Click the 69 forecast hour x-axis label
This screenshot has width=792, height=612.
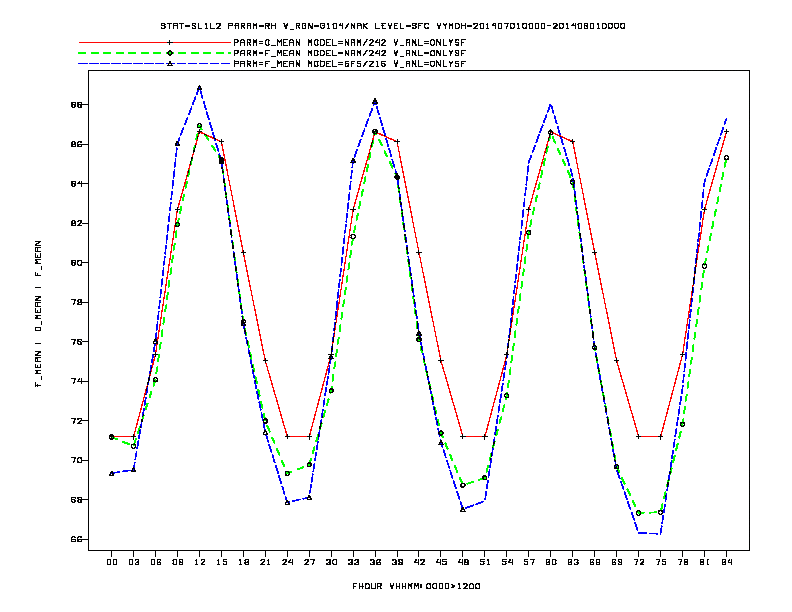click(617, 562)
